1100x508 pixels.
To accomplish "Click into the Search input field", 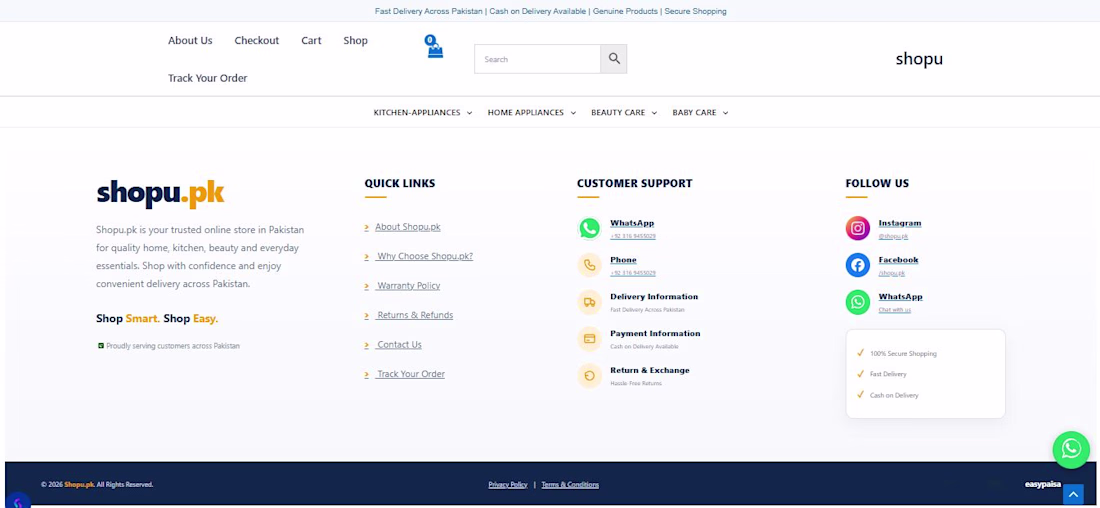I will coord(537,59).
